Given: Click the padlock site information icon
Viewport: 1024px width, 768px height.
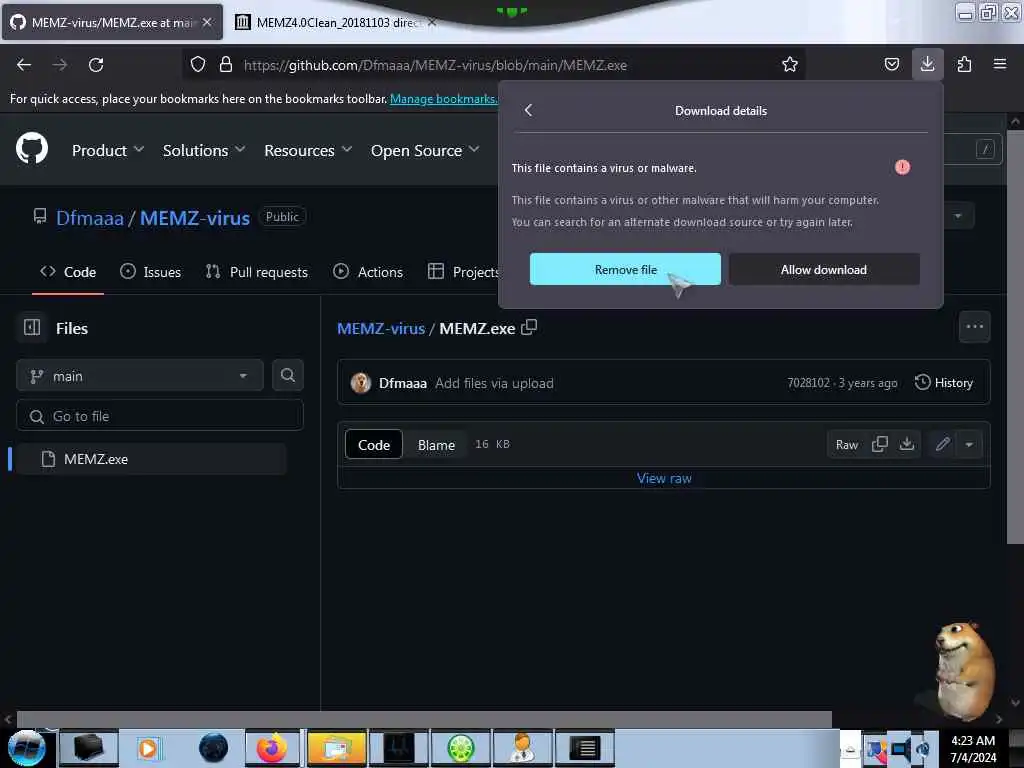Looking at the screenshot, I should point(226,64).
